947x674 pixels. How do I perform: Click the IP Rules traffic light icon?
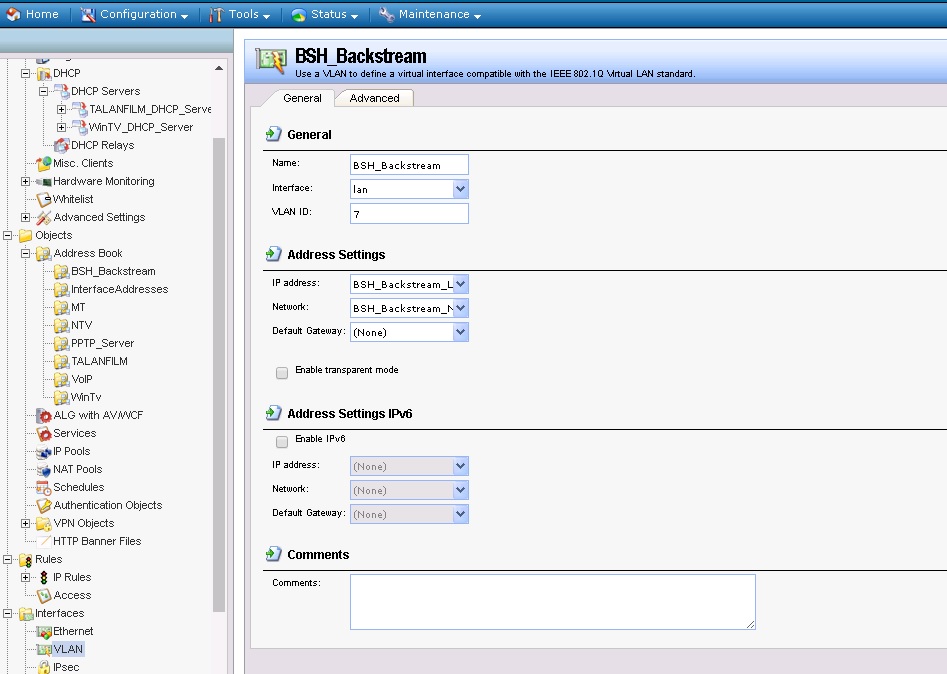point(44,578)
